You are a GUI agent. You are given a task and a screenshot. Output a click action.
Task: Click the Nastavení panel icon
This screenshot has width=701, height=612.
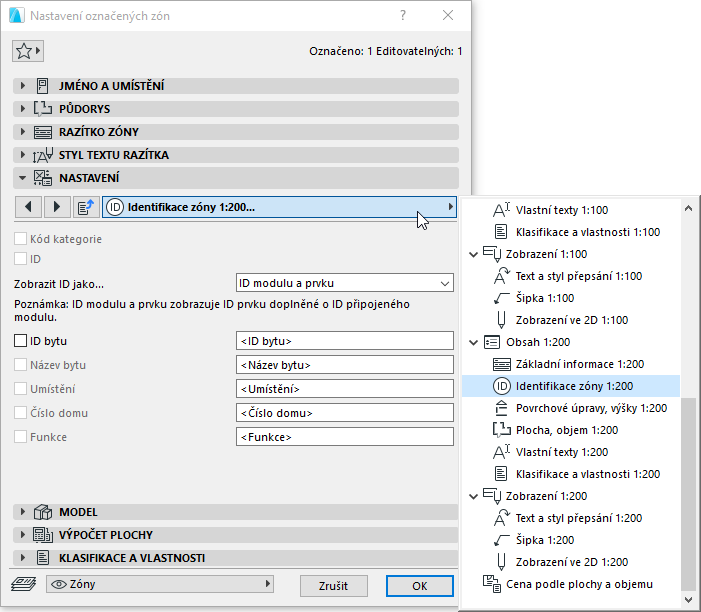coord(42,178)
